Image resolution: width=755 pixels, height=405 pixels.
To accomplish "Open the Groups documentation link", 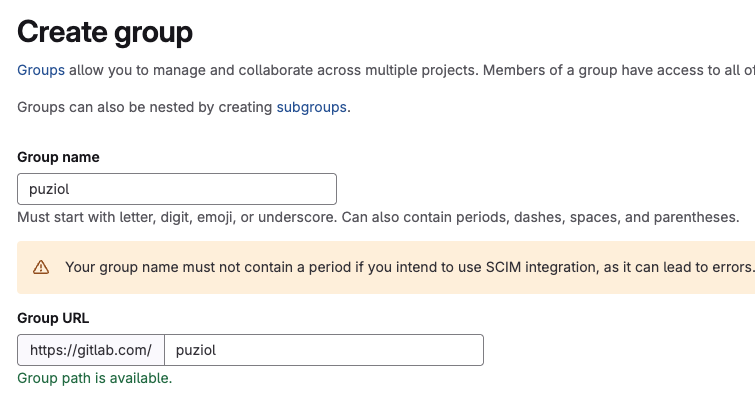I will 41,70.
